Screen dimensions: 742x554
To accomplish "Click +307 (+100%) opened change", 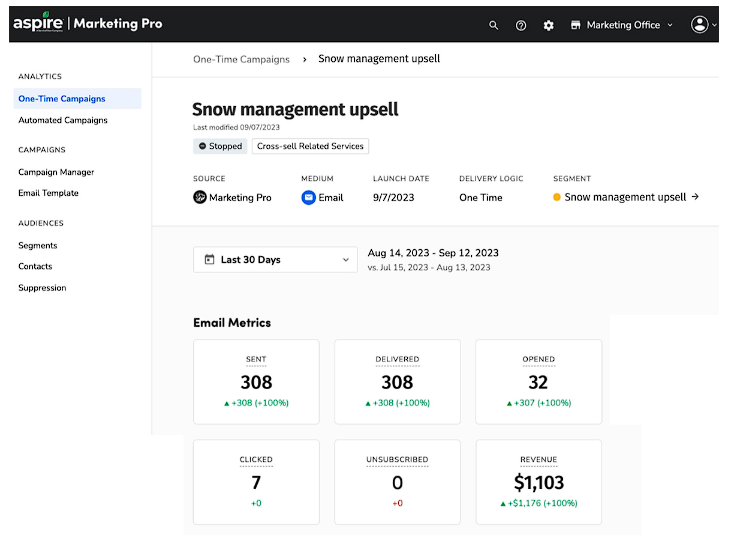I will pyautogui.click(x=539, y=403).
